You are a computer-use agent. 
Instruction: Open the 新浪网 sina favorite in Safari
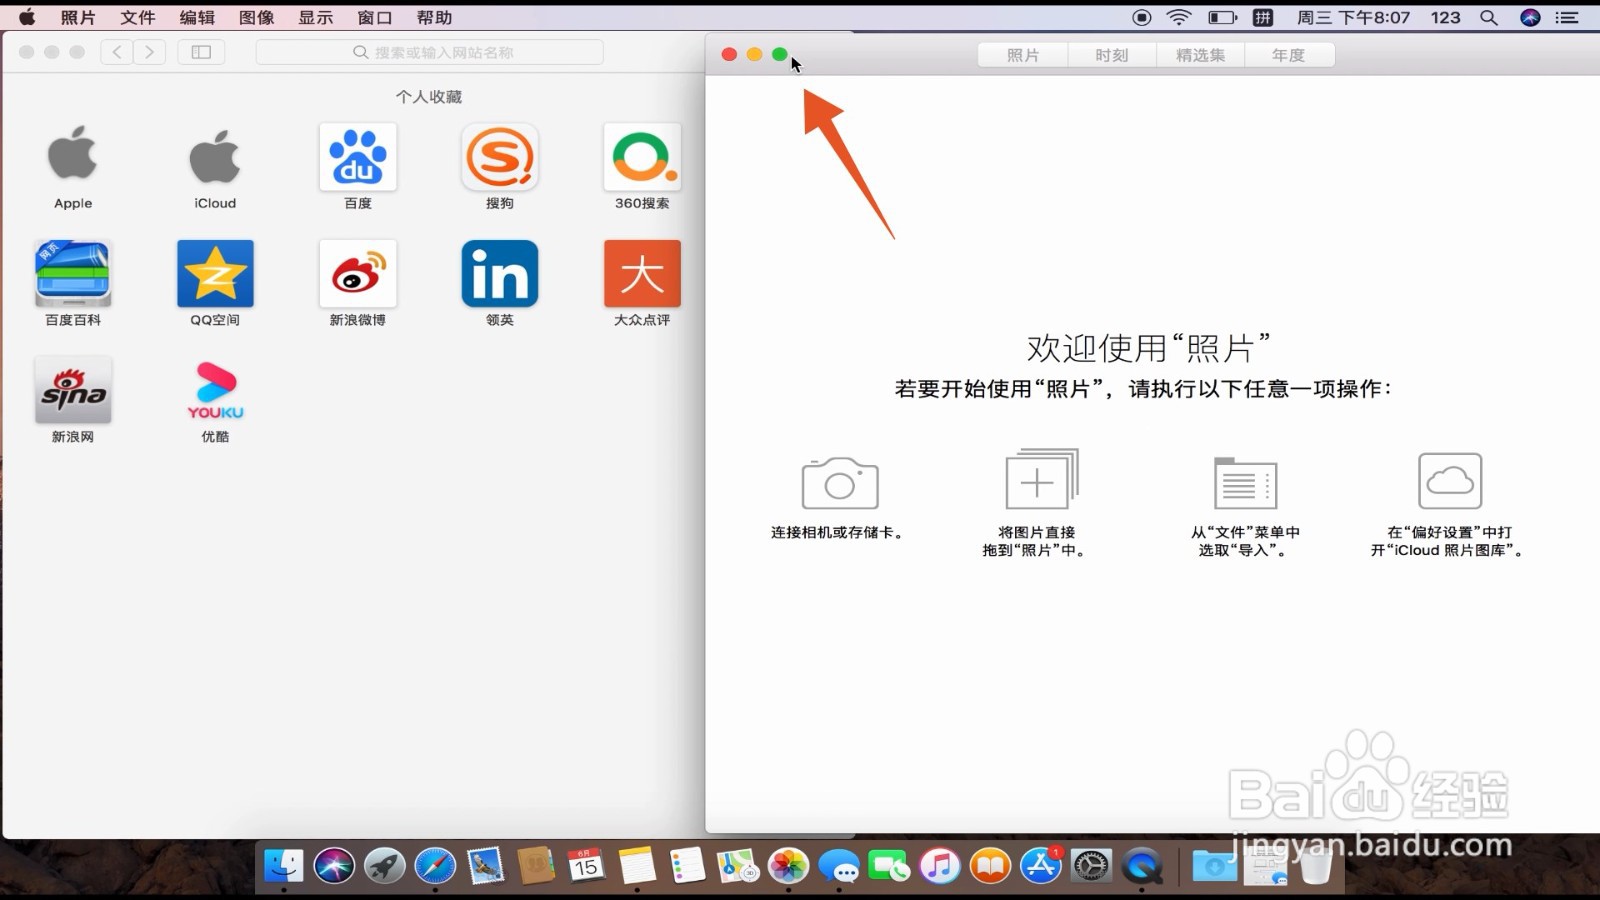click(73, 391)
